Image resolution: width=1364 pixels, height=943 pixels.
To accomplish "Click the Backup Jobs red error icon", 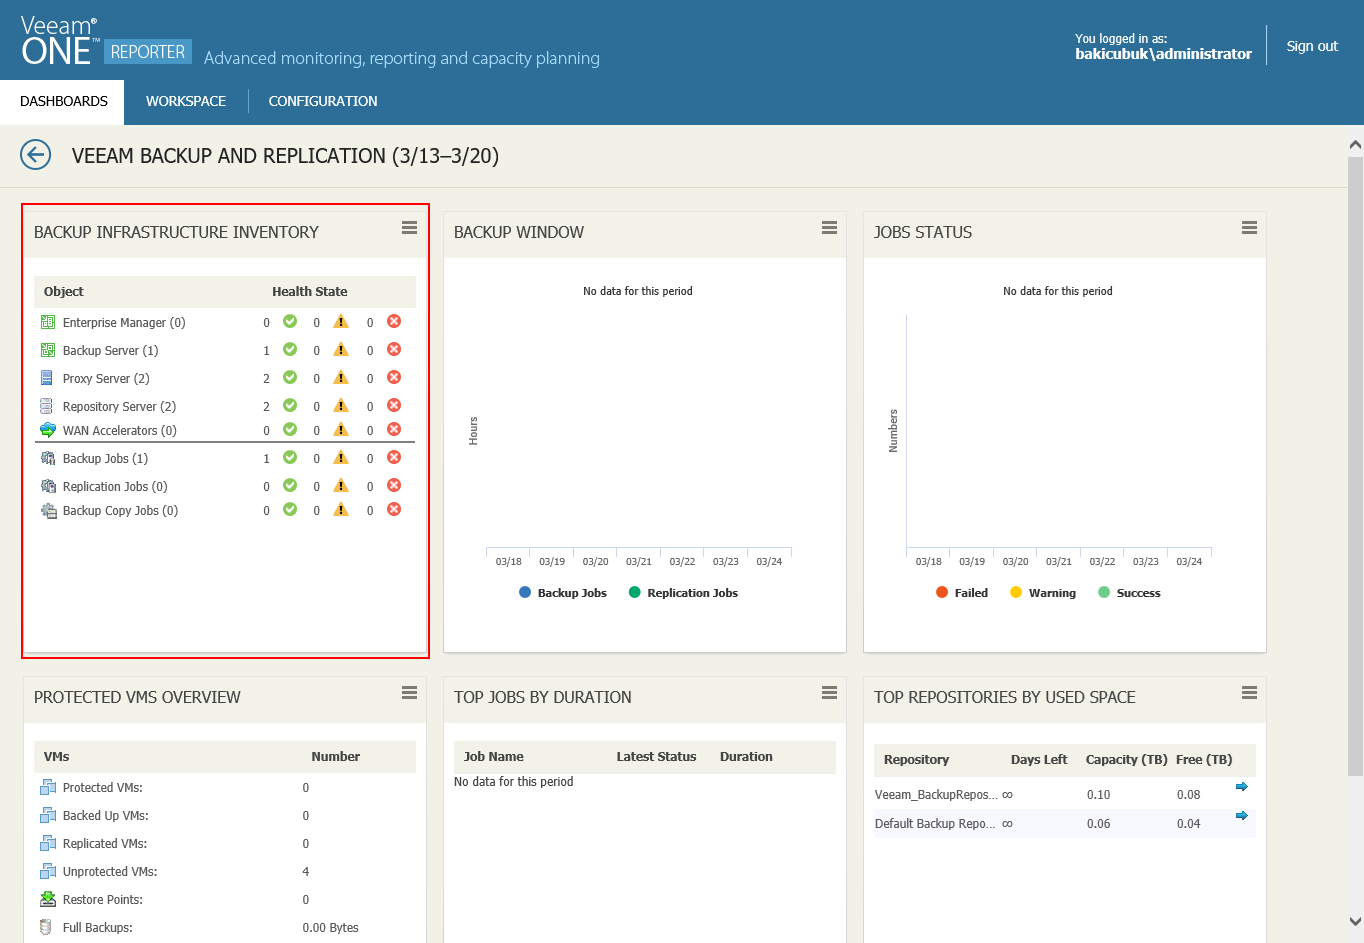I will click(x=394, y=457).
